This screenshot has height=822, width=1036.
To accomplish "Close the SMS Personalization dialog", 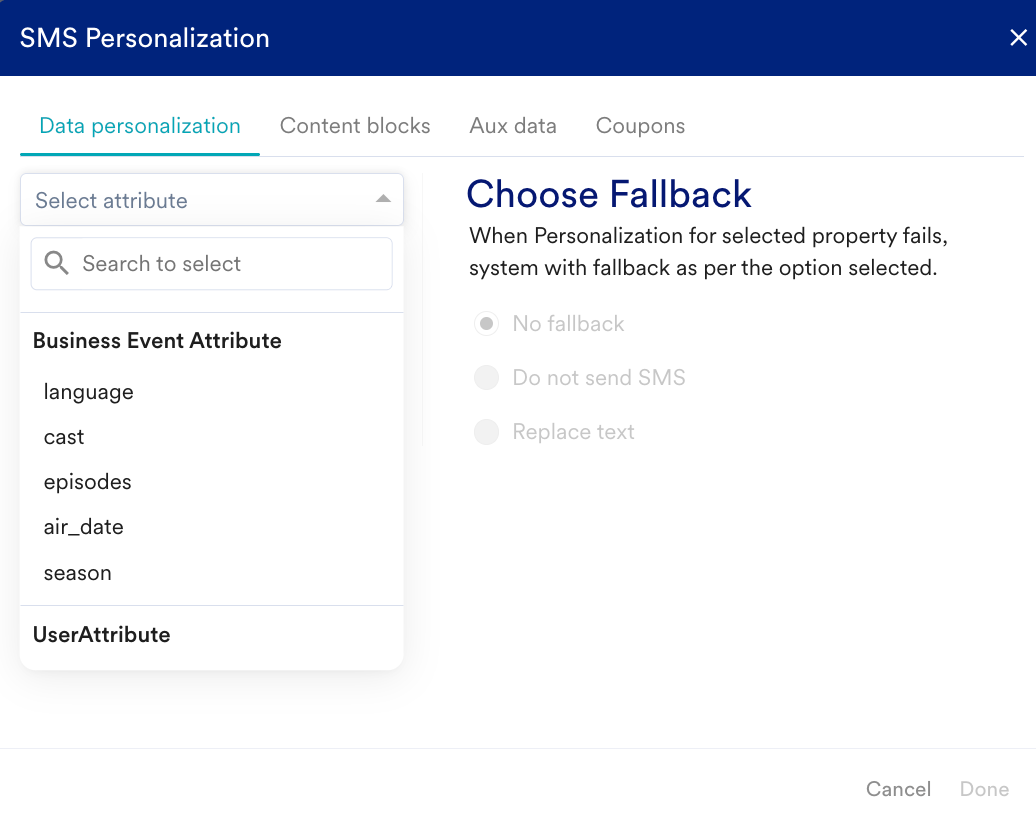I will tap(1018, 38).
